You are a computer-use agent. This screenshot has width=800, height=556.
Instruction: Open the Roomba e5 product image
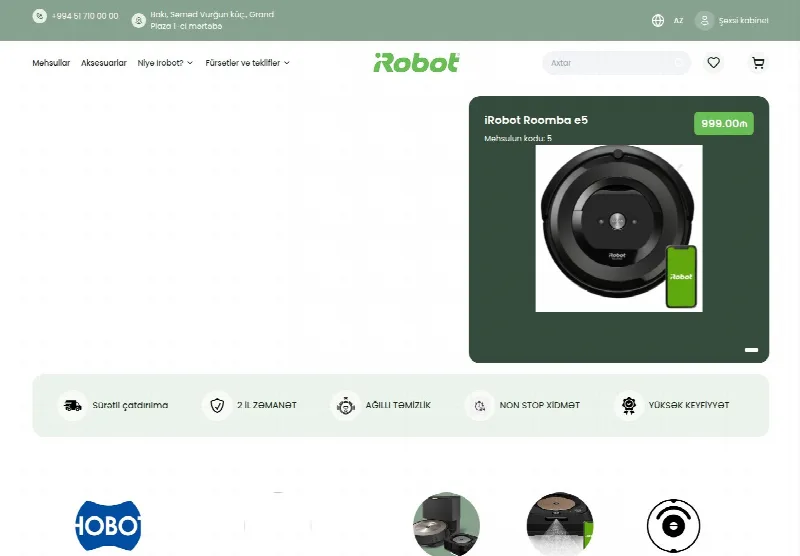(619, 228)
